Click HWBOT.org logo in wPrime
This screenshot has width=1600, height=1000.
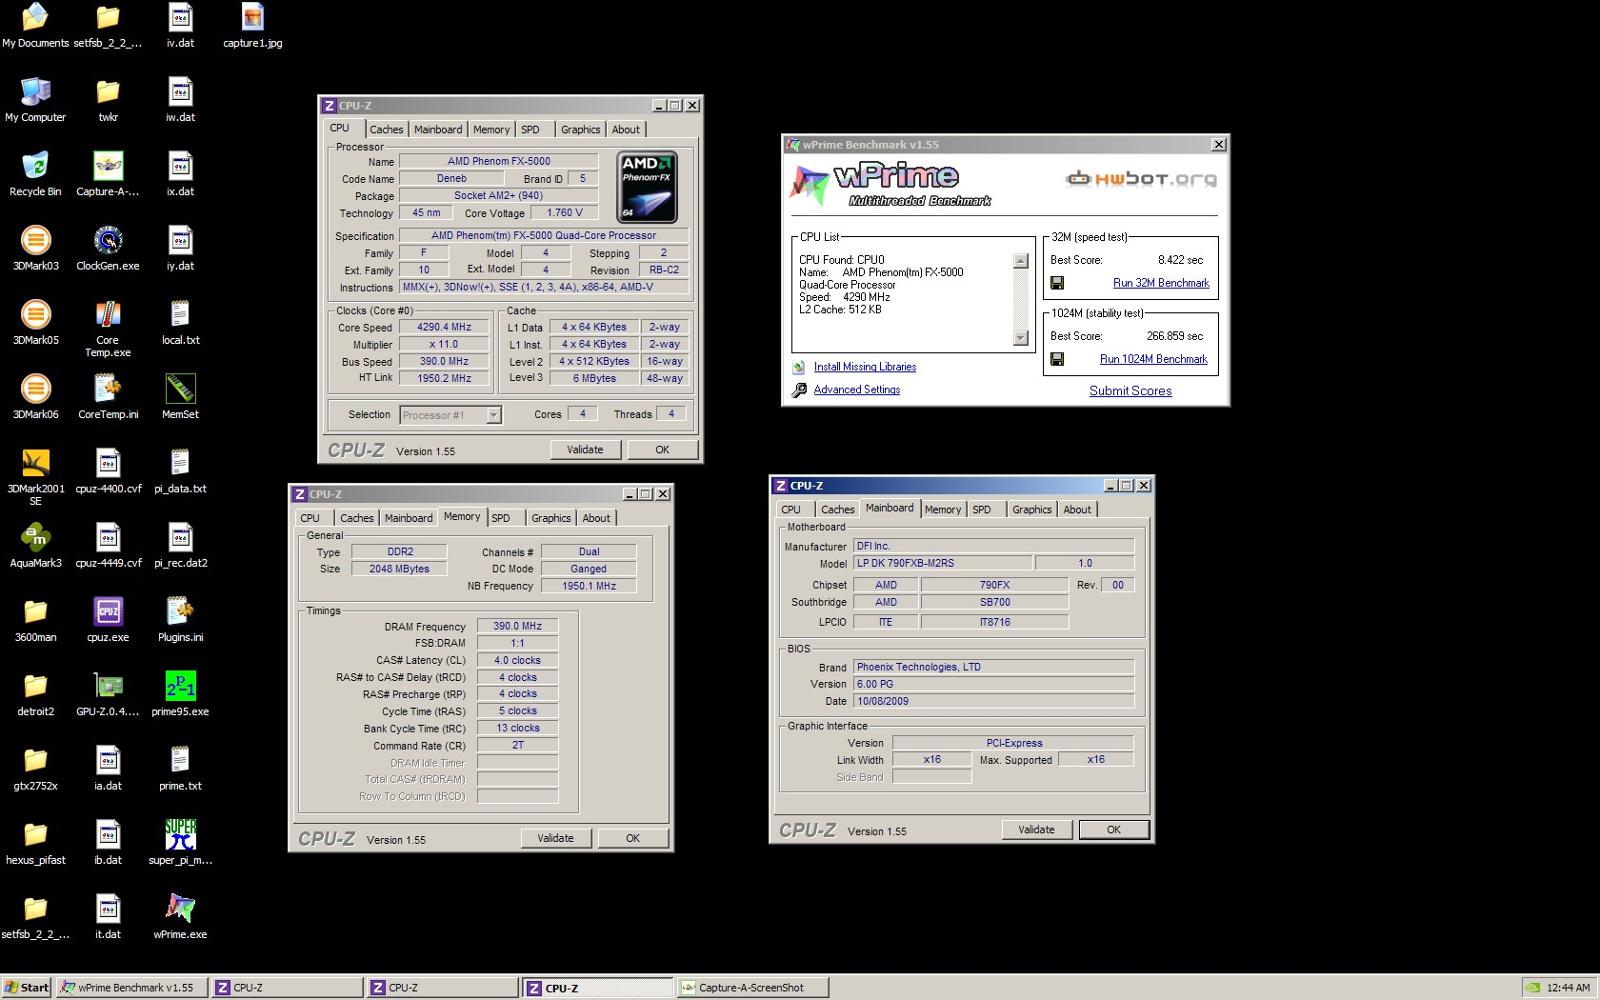[x=1141, y=179]
